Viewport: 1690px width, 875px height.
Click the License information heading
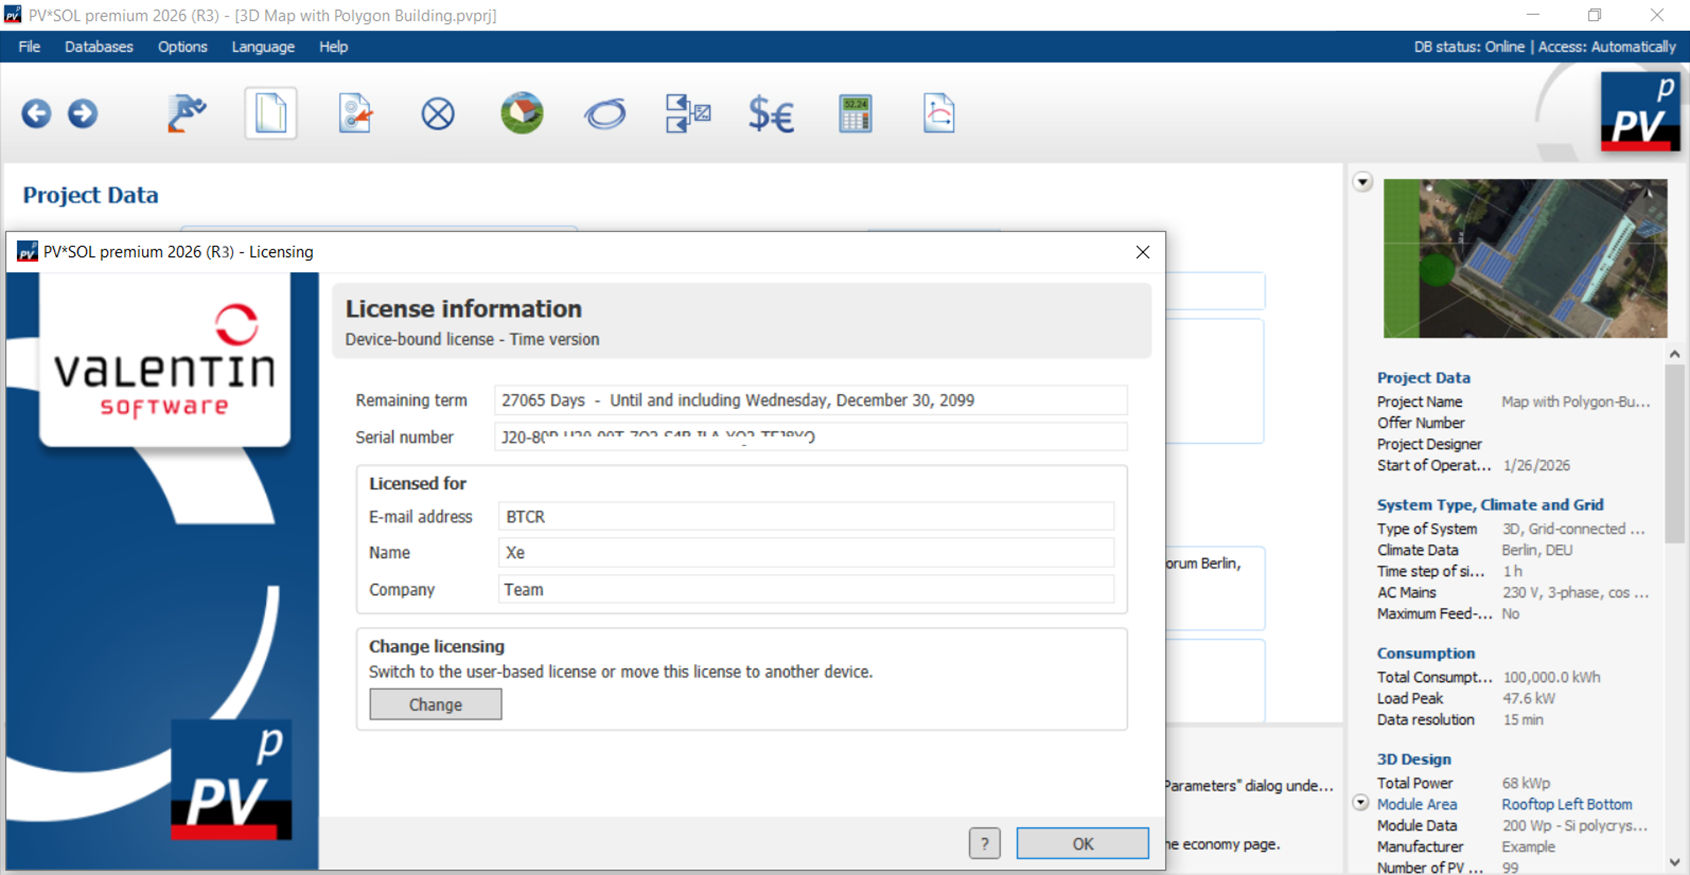click(x=464, y=309)
